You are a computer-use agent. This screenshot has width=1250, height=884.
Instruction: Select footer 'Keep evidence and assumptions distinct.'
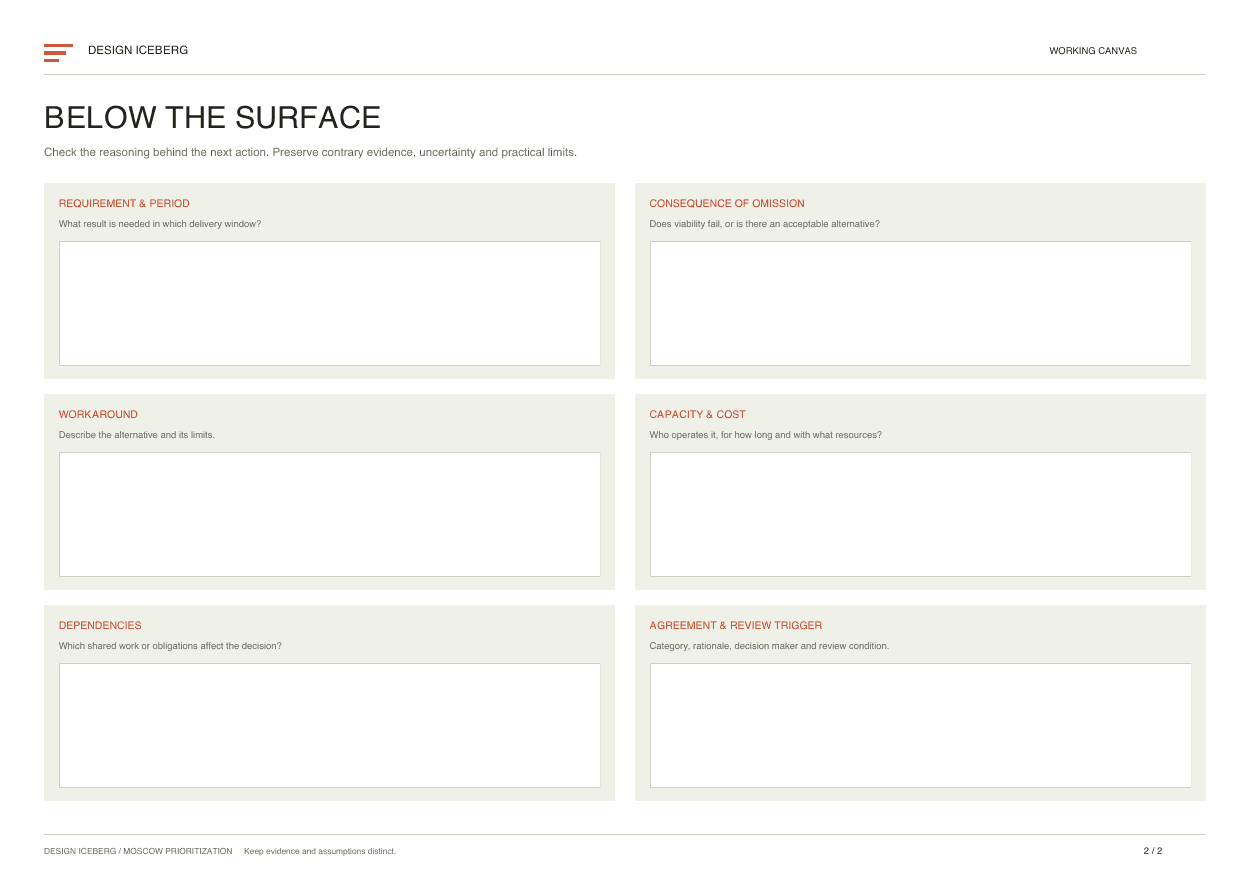click(320, 852)
